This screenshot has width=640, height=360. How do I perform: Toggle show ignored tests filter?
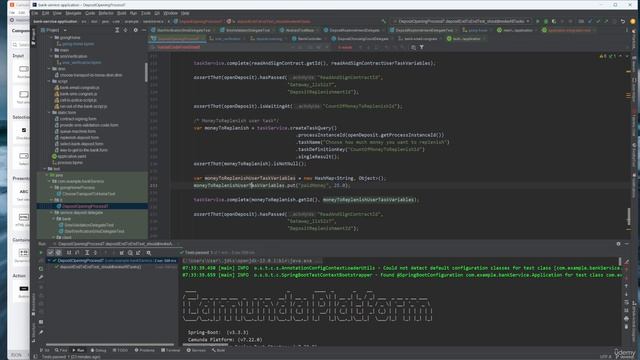click(58, 253)
